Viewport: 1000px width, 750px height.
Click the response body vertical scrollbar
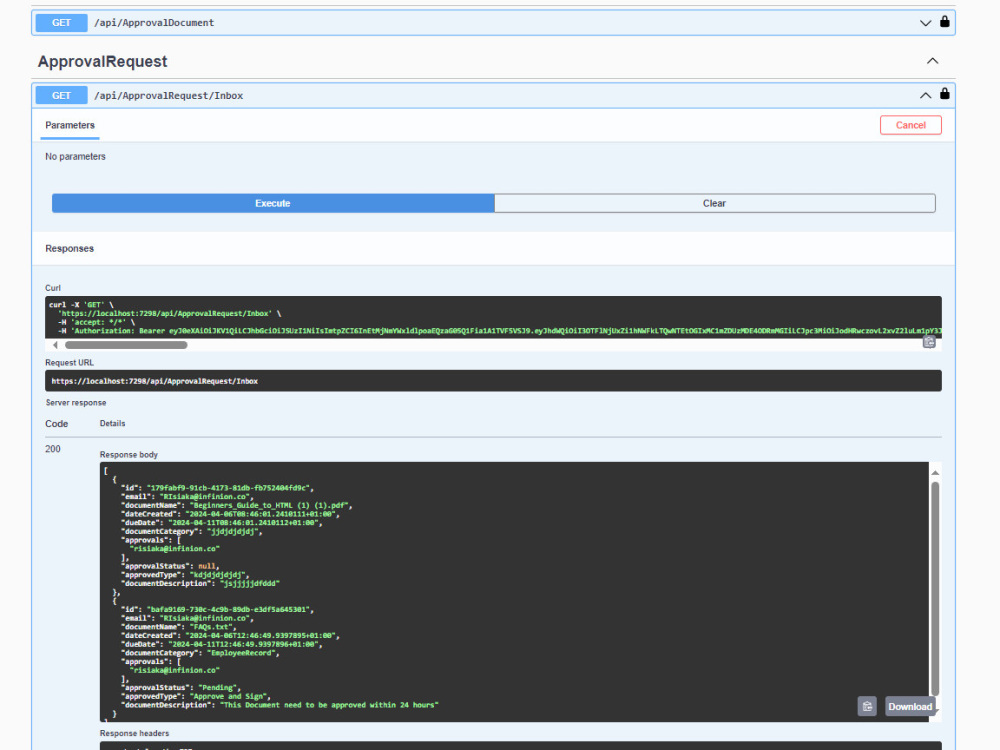click(x=935, y=588)
